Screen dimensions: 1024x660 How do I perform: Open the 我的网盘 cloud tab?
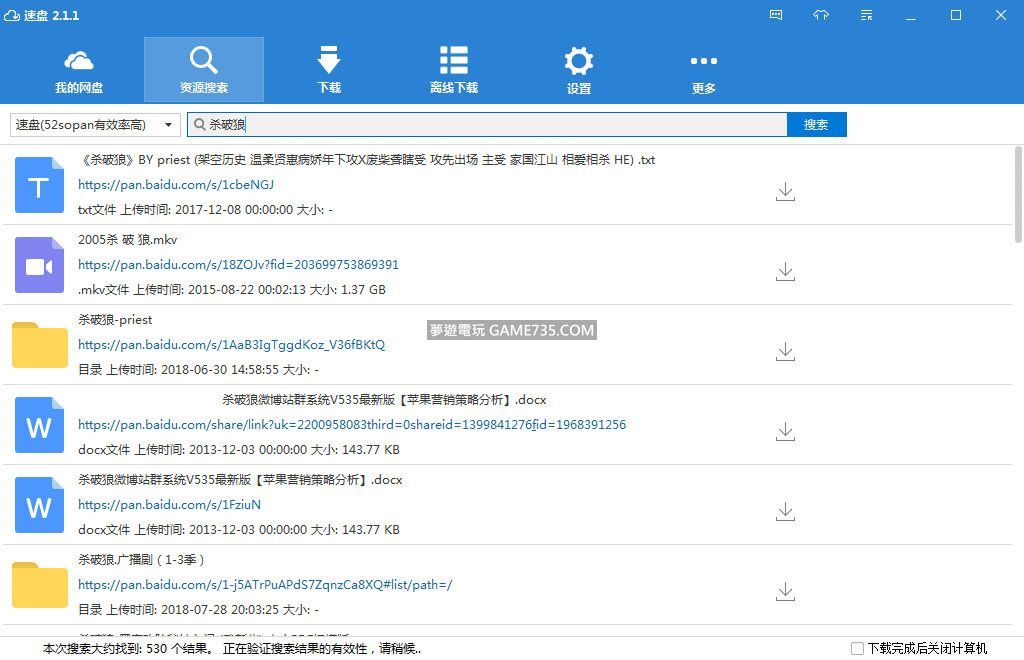[78, 71]
